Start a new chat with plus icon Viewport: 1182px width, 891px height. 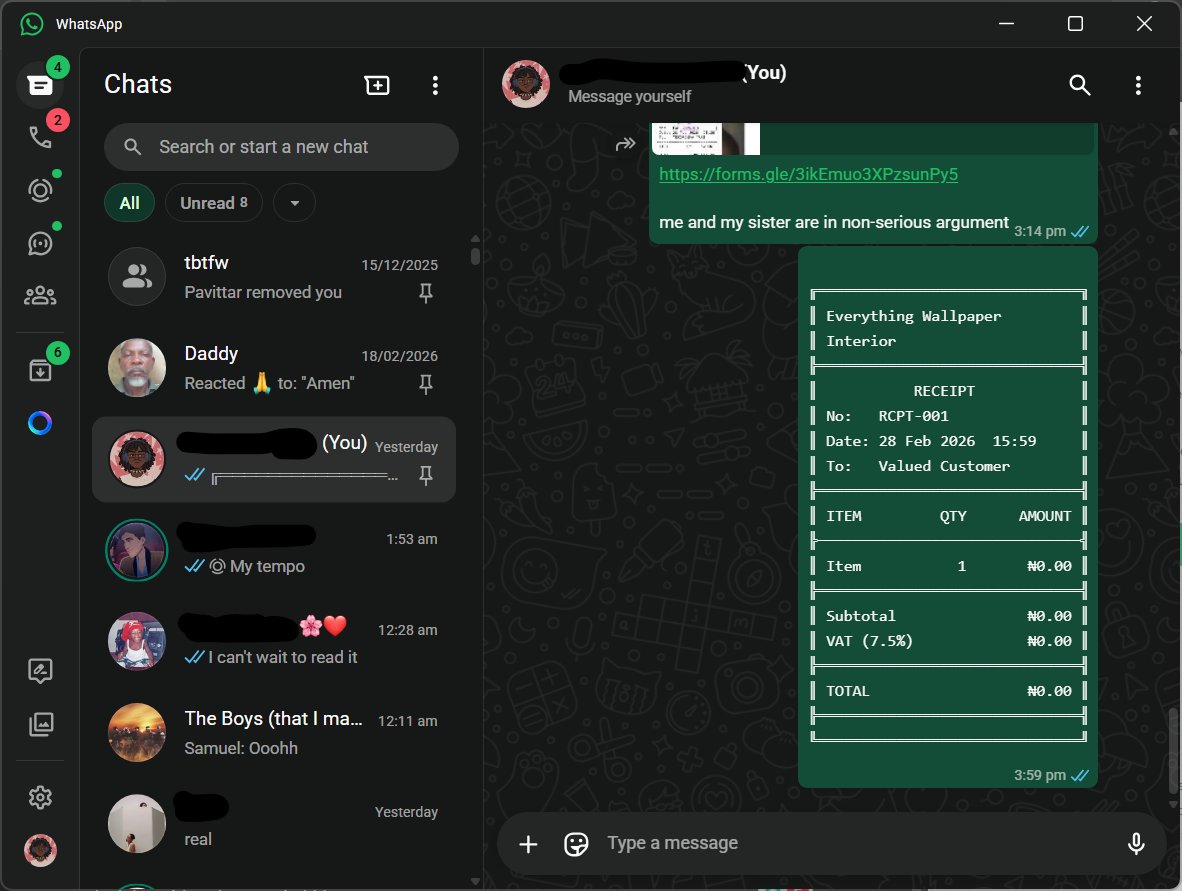click(377, 85)
